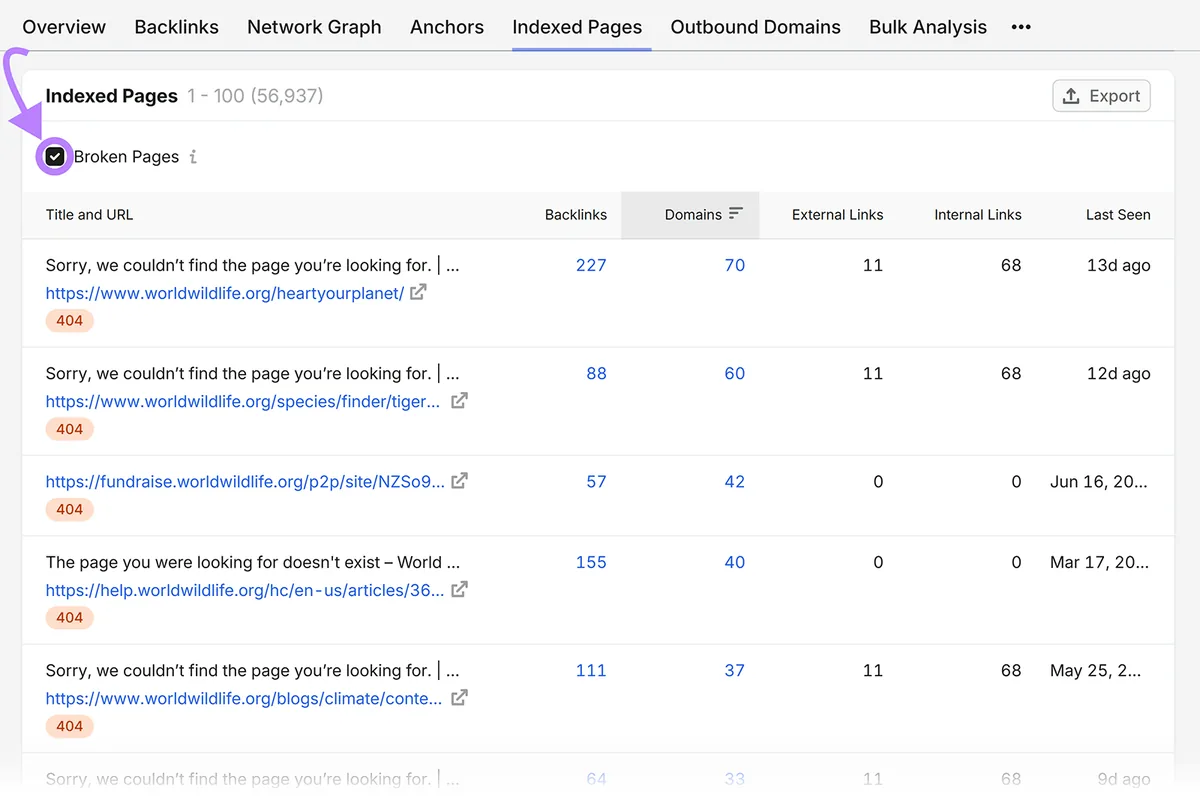View 88 backlinks for tiger page
Screen dimensions: 1200x800
(596, 373)
